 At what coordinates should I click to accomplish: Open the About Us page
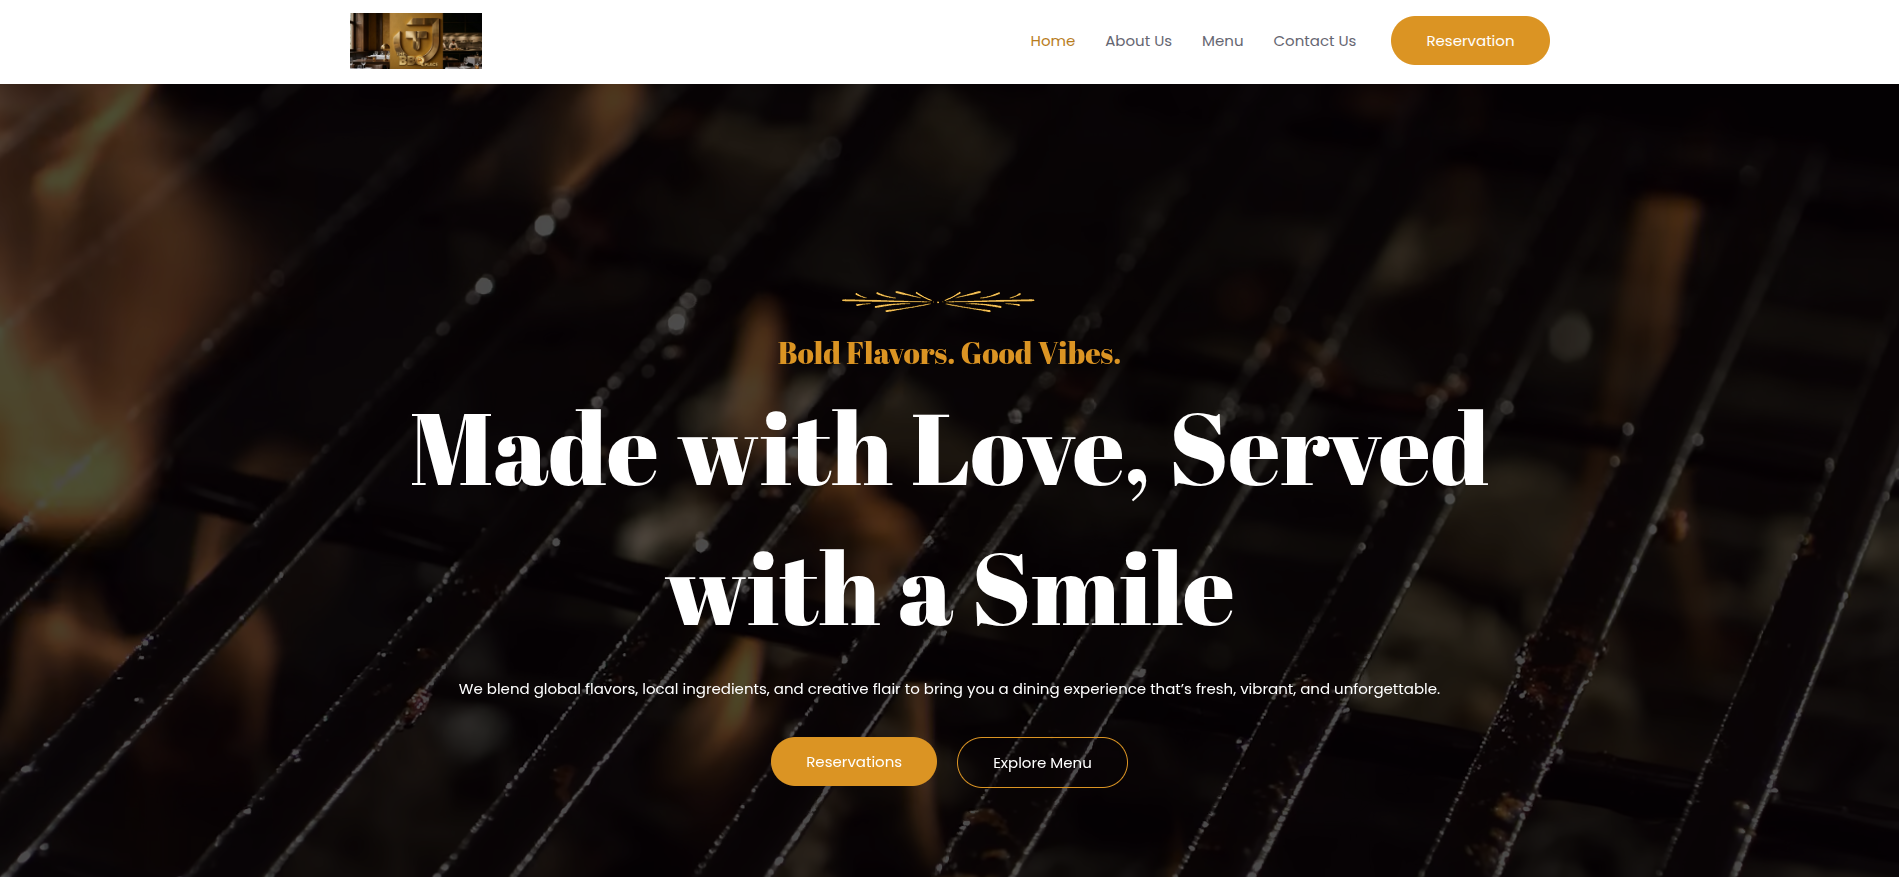coord(1138,41)
